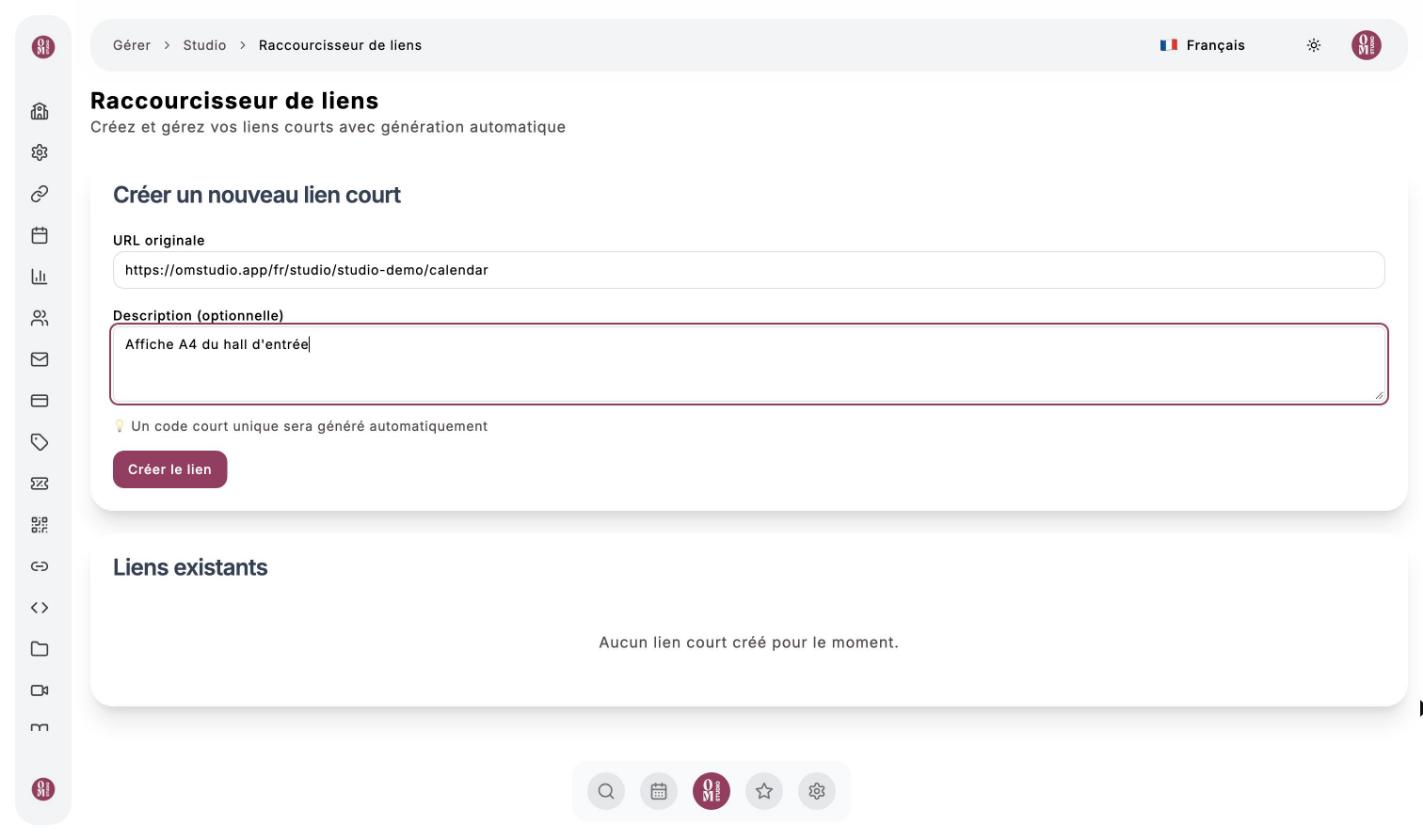Click the Raccourcisseur de liens breadcrumb text
Viewport: 1423px width, 840px height.
[x=340, y=45]
